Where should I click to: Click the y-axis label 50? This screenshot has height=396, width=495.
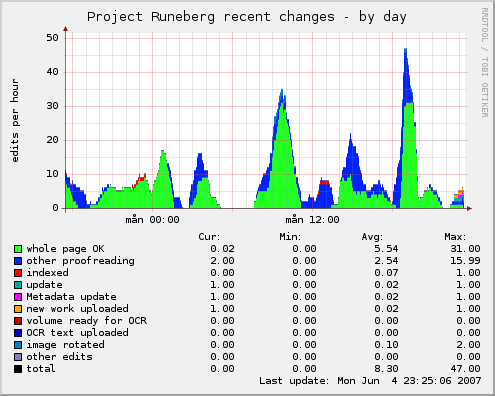[x=53, y=38]
